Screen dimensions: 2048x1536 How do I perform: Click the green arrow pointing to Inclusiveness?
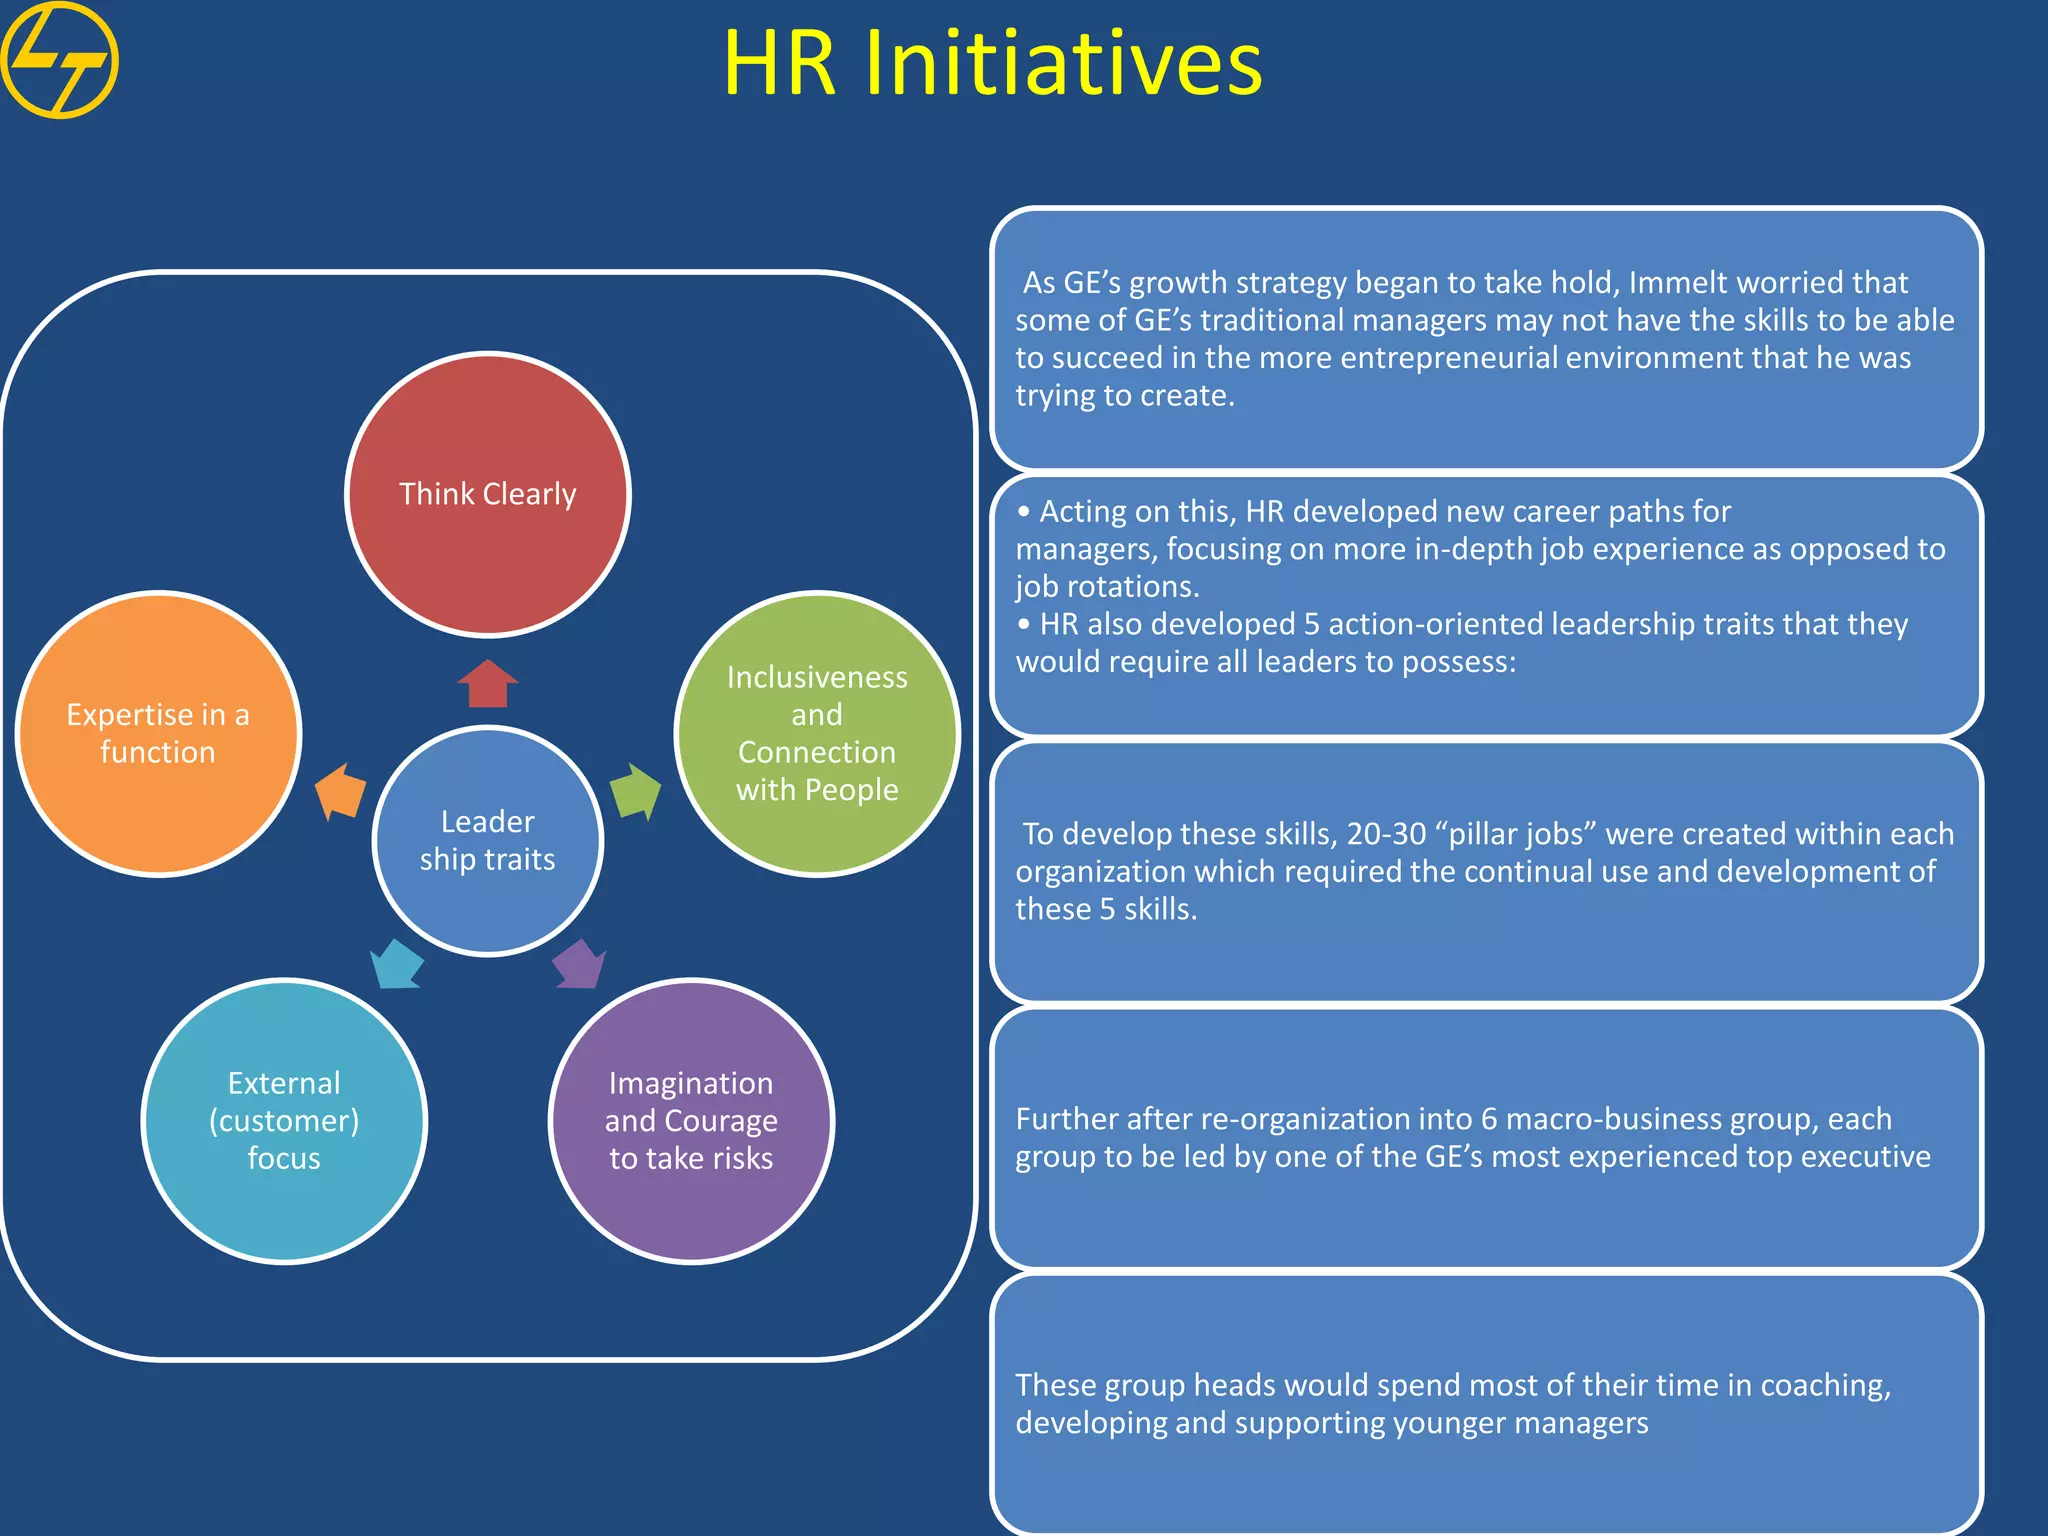636,792
